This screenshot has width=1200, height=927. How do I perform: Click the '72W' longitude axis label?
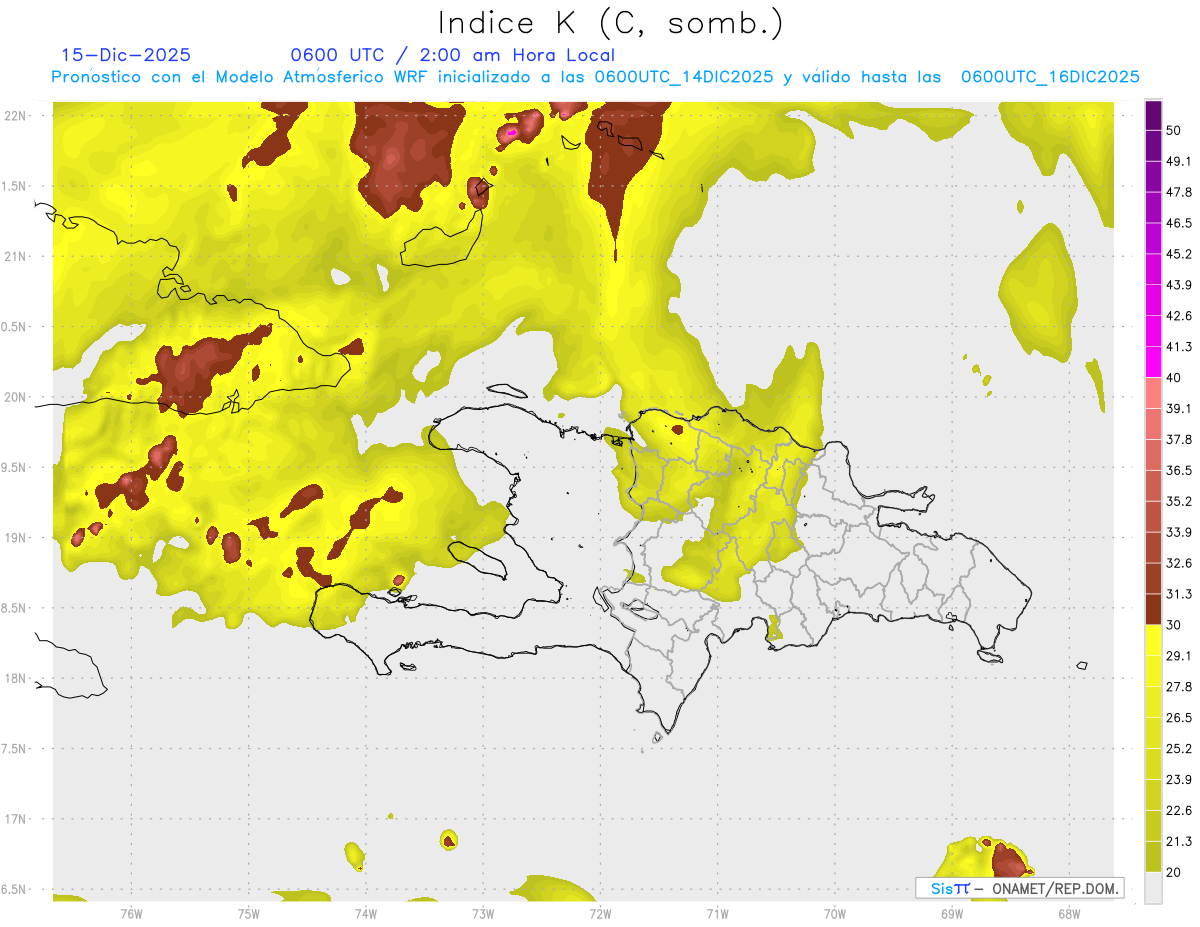(x=600, y=914)
